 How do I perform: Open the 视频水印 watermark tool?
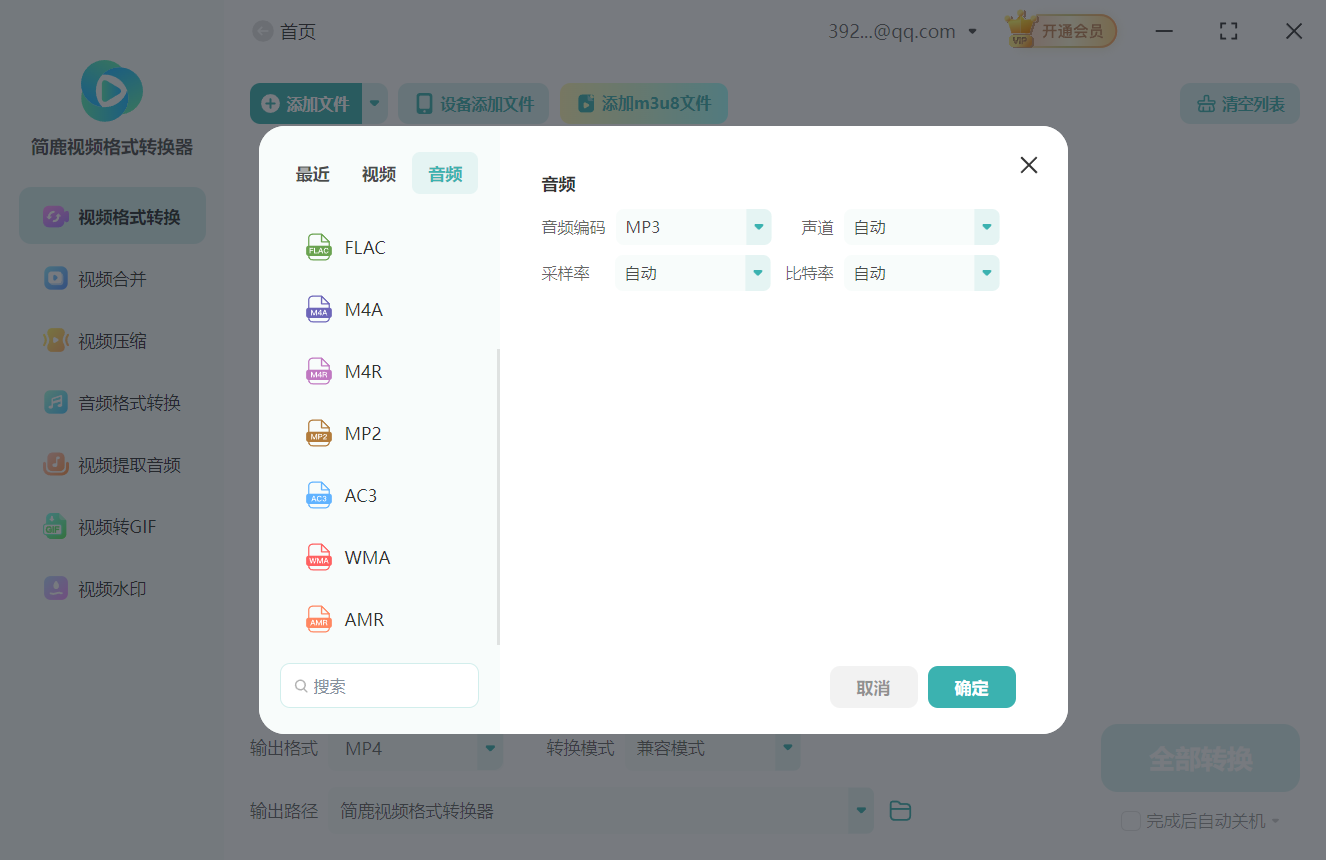pos(111,588)
